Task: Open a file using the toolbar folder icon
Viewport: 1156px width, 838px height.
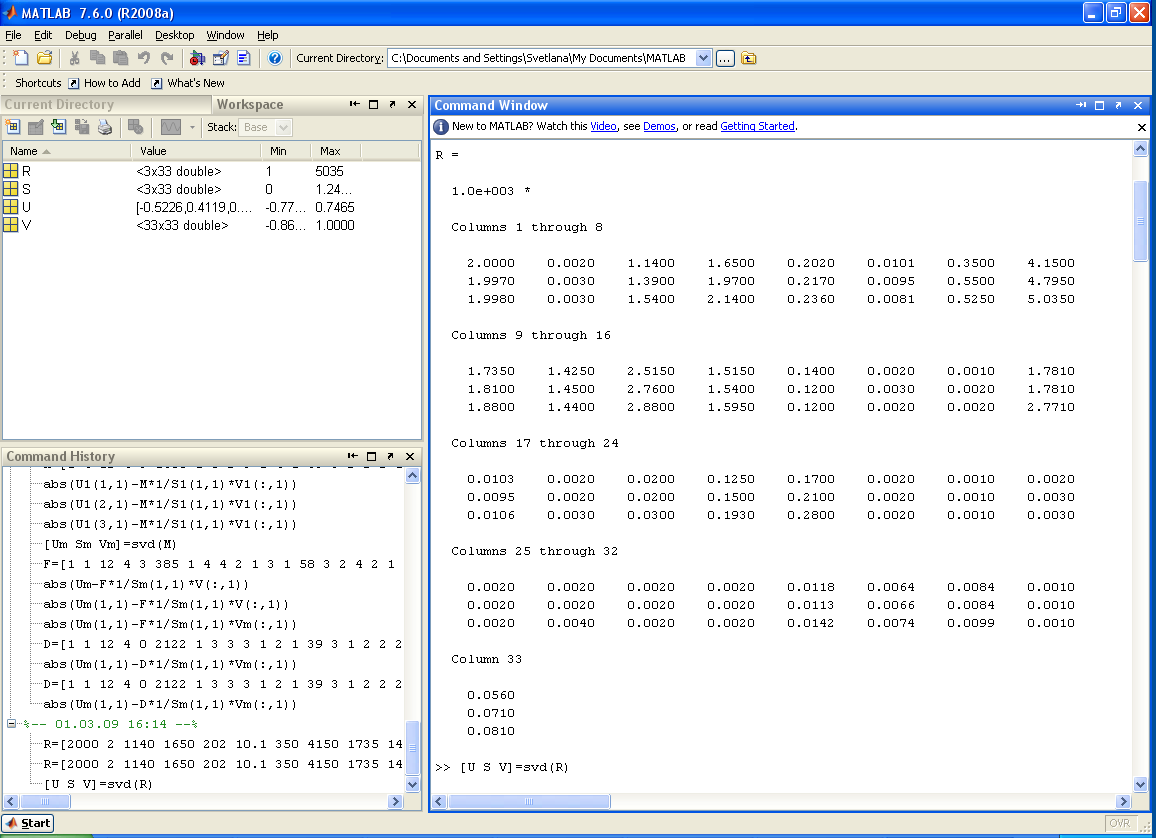Action: (x=45, y=58)
